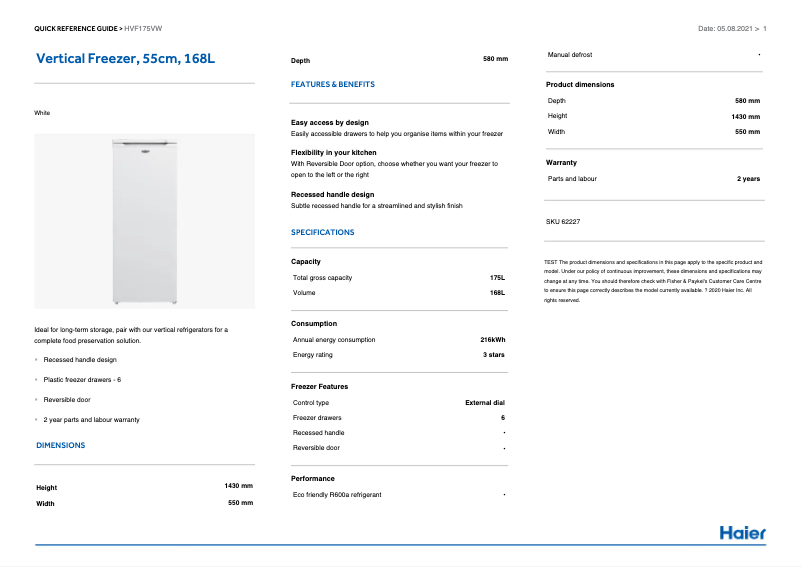The width and height of the screenshot is (802, 567).
Task: Click the "Flexibility in your kitchen" heading
Action: click(x=334, y=152)
